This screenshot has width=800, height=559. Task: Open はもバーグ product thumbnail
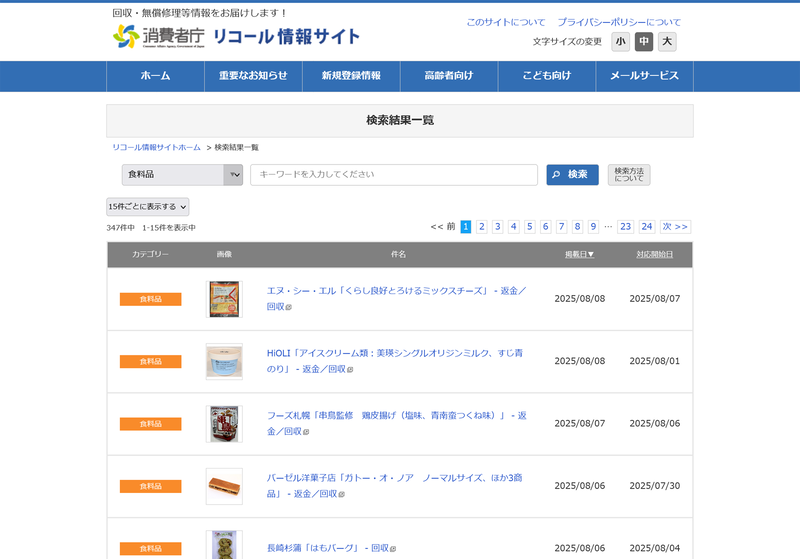tap(224, 545)
